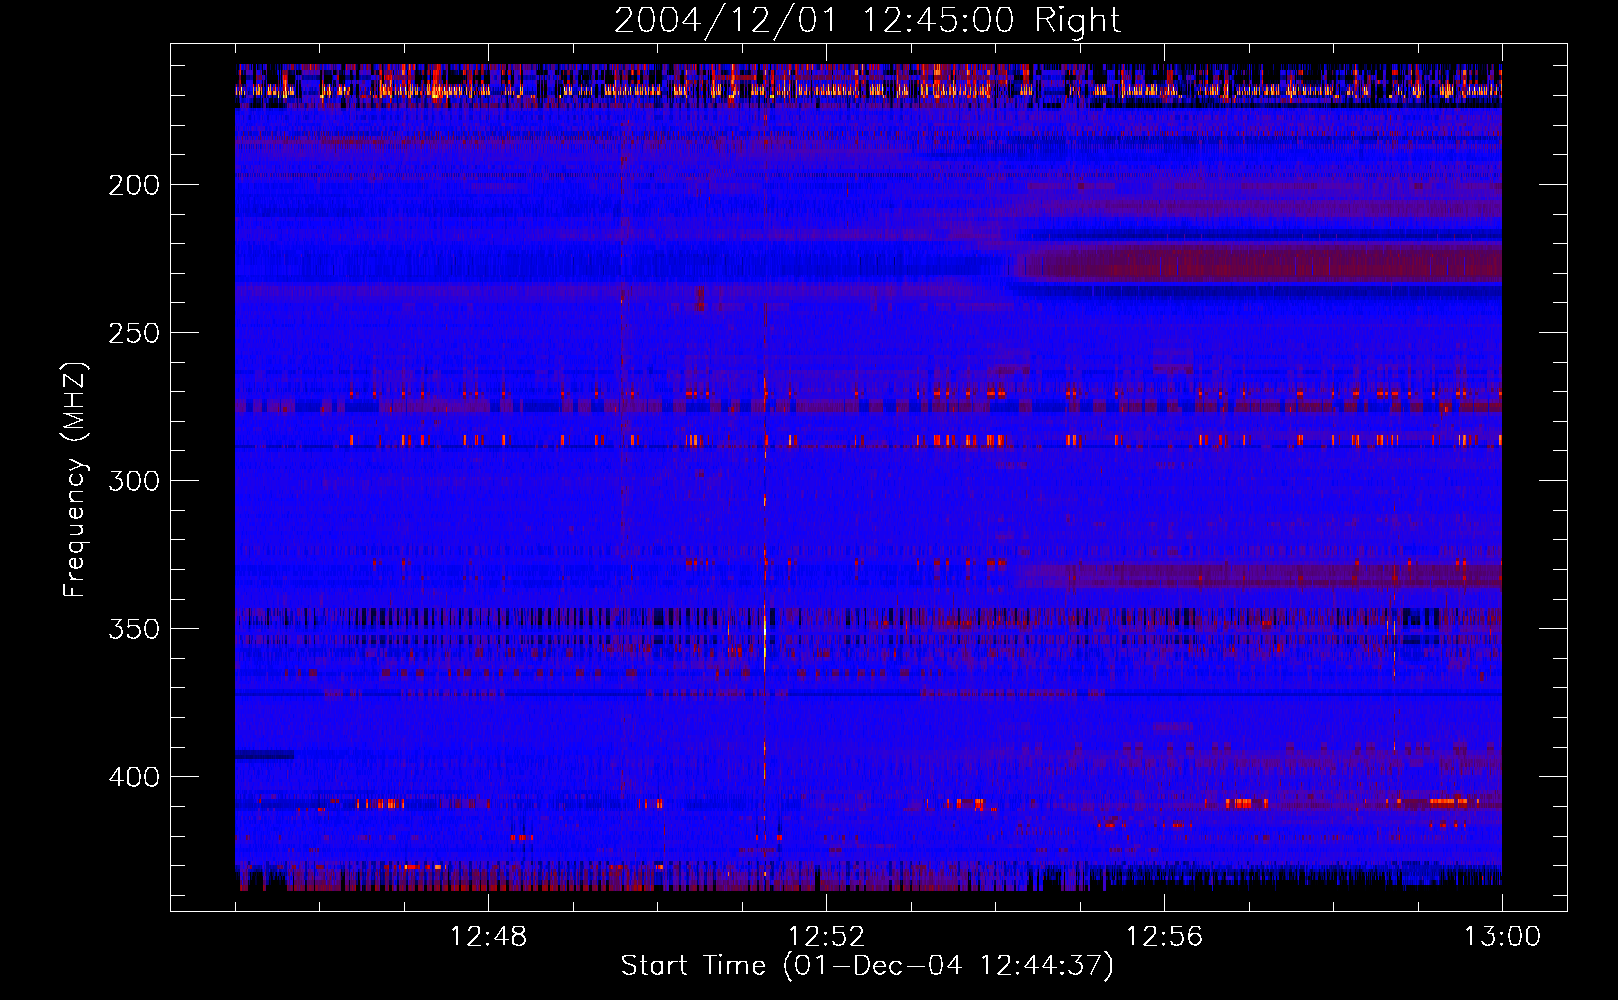Click the 'Frequency (MHZ)' axis label
The height and width of the screenshot is (1000, 1618).
point(75,479)
